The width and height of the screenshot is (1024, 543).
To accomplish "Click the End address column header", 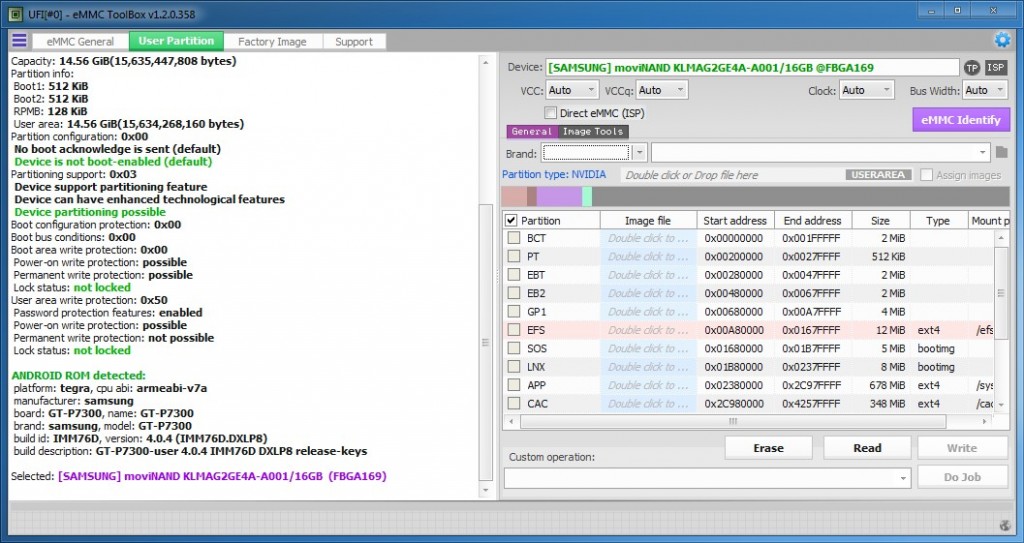I will pos(812,221).
